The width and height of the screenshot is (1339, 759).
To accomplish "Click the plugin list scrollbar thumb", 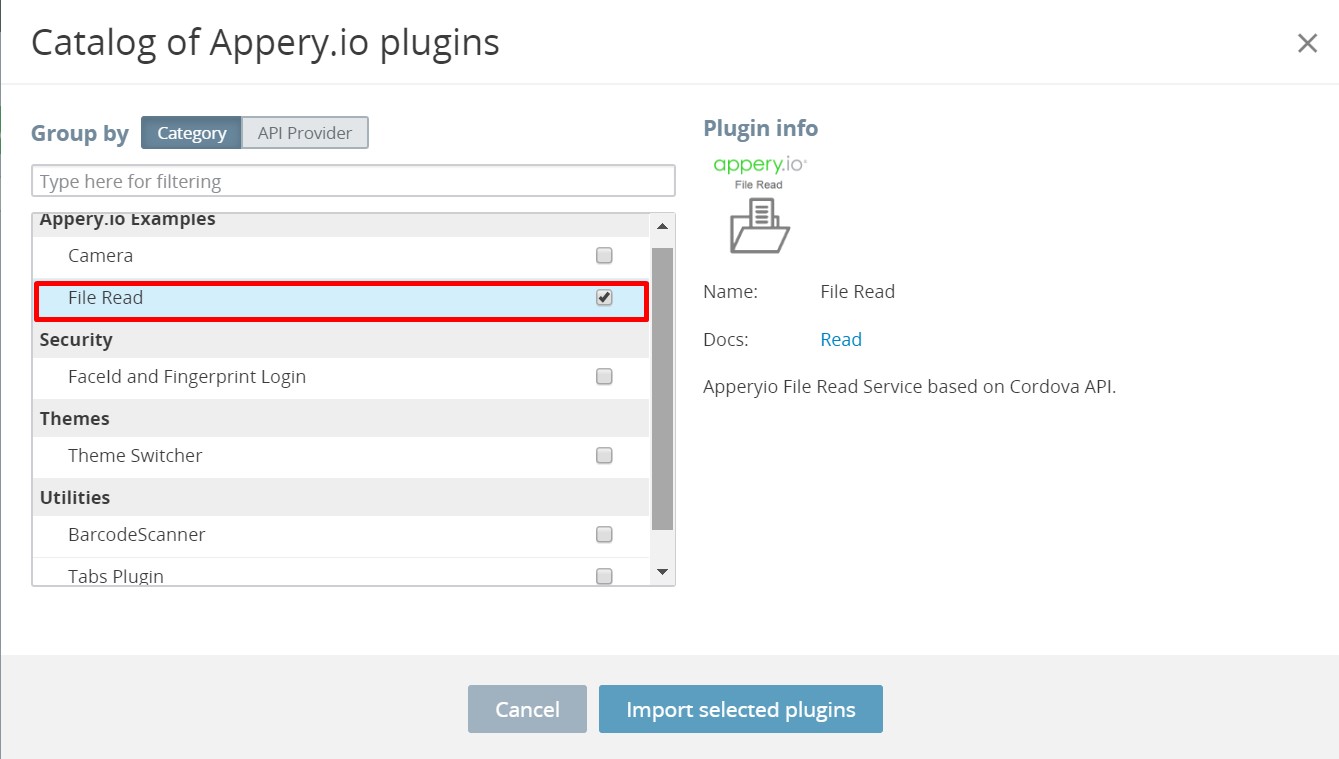I will tap(662, 388).
